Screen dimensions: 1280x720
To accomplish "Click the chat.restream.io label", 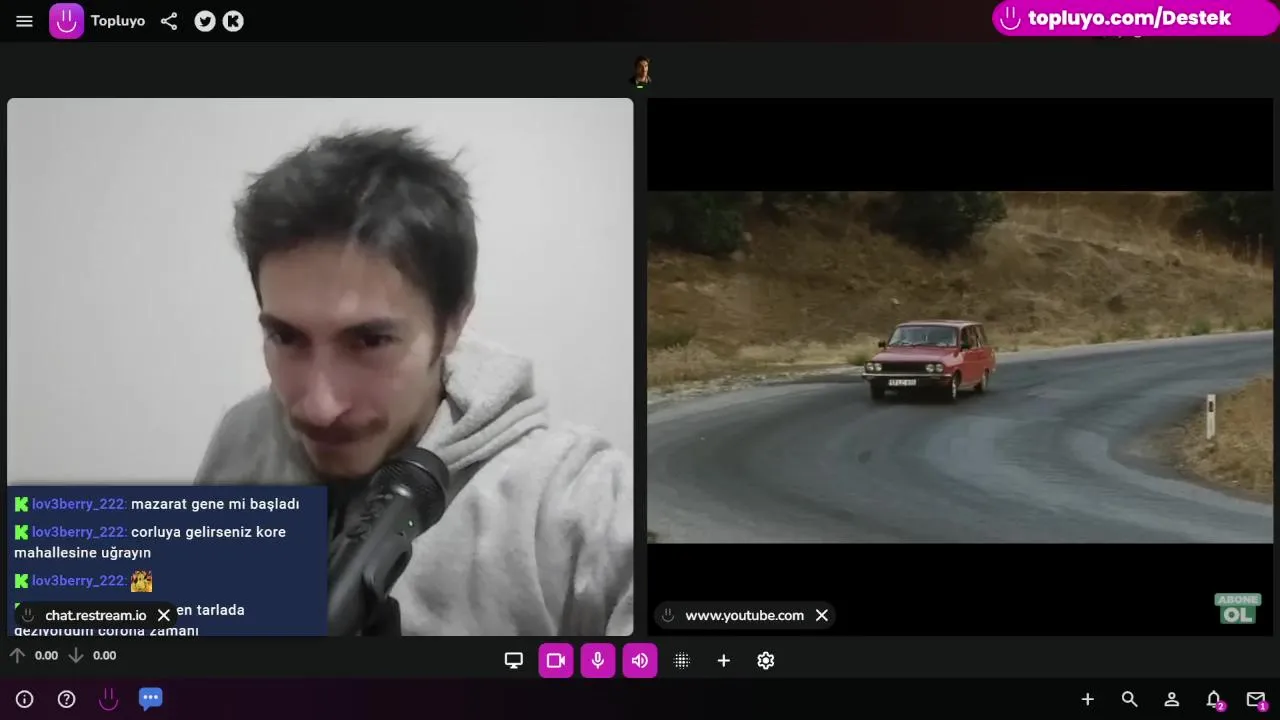I will (x=96, y=615).
